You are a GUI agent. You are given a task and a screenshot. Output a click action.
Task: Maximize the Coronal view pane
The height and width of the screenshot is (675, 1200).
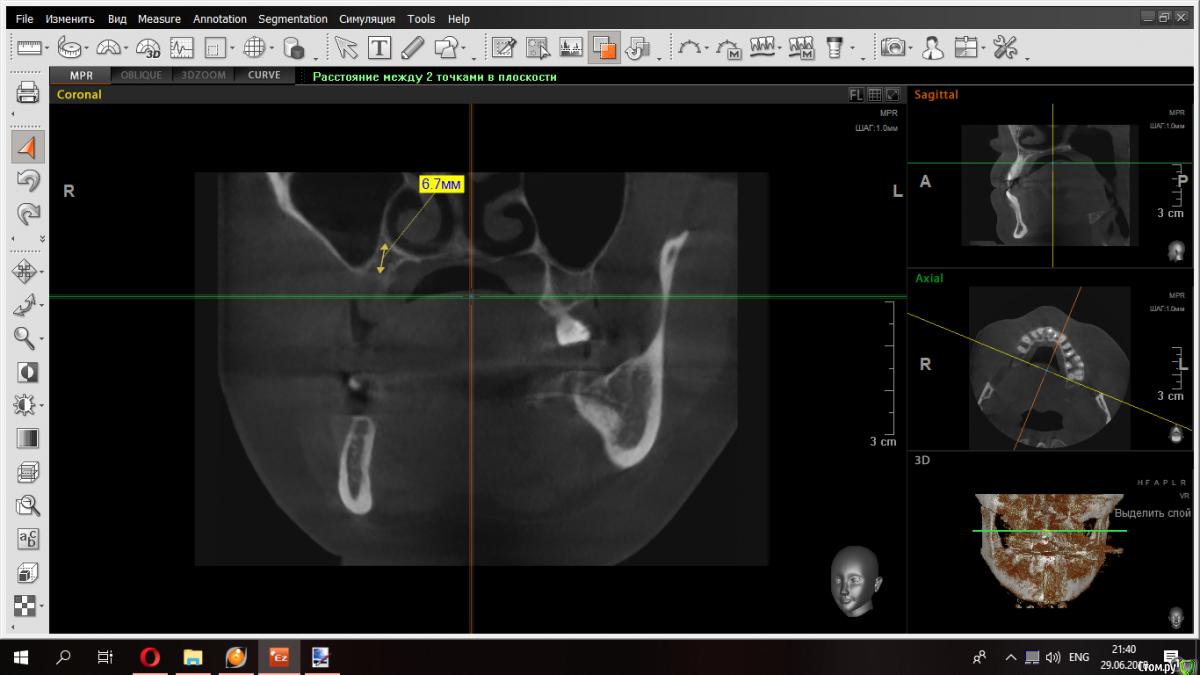pyautogui.click(x=892, y=95)
